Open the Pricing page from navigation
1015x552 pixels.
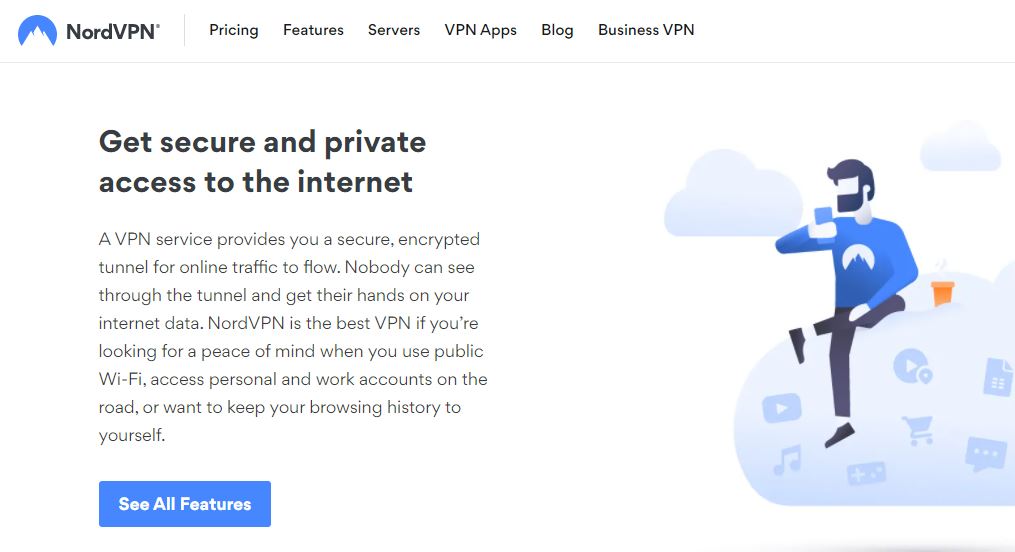tap(234, 30)
